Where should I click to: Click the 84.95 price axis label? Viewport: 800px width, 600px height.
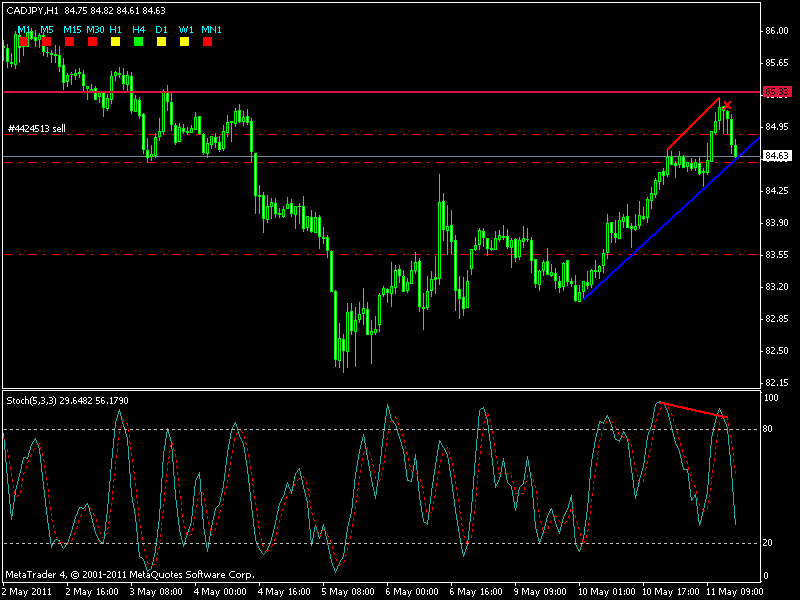pyautogui.click(x=777, y=127)
